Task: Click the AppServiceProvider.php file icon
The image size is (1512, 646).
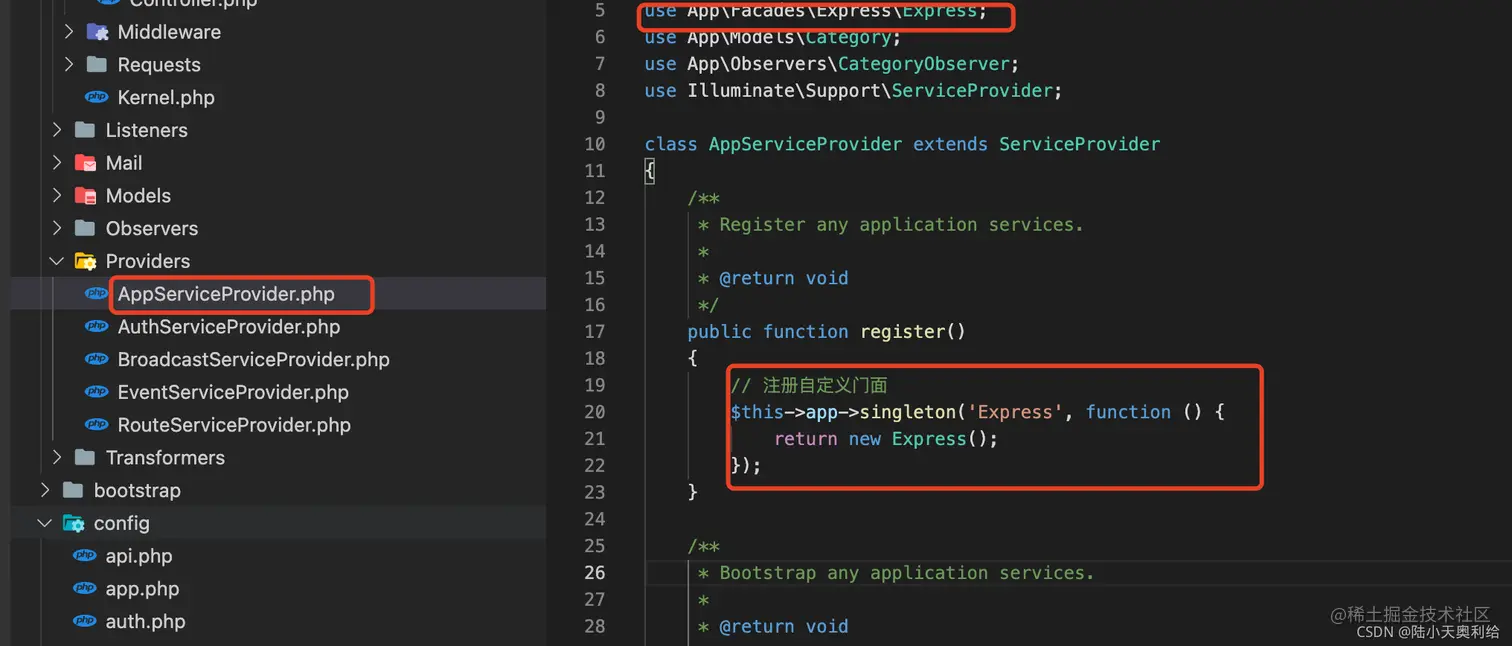Action: coord(97,294)
